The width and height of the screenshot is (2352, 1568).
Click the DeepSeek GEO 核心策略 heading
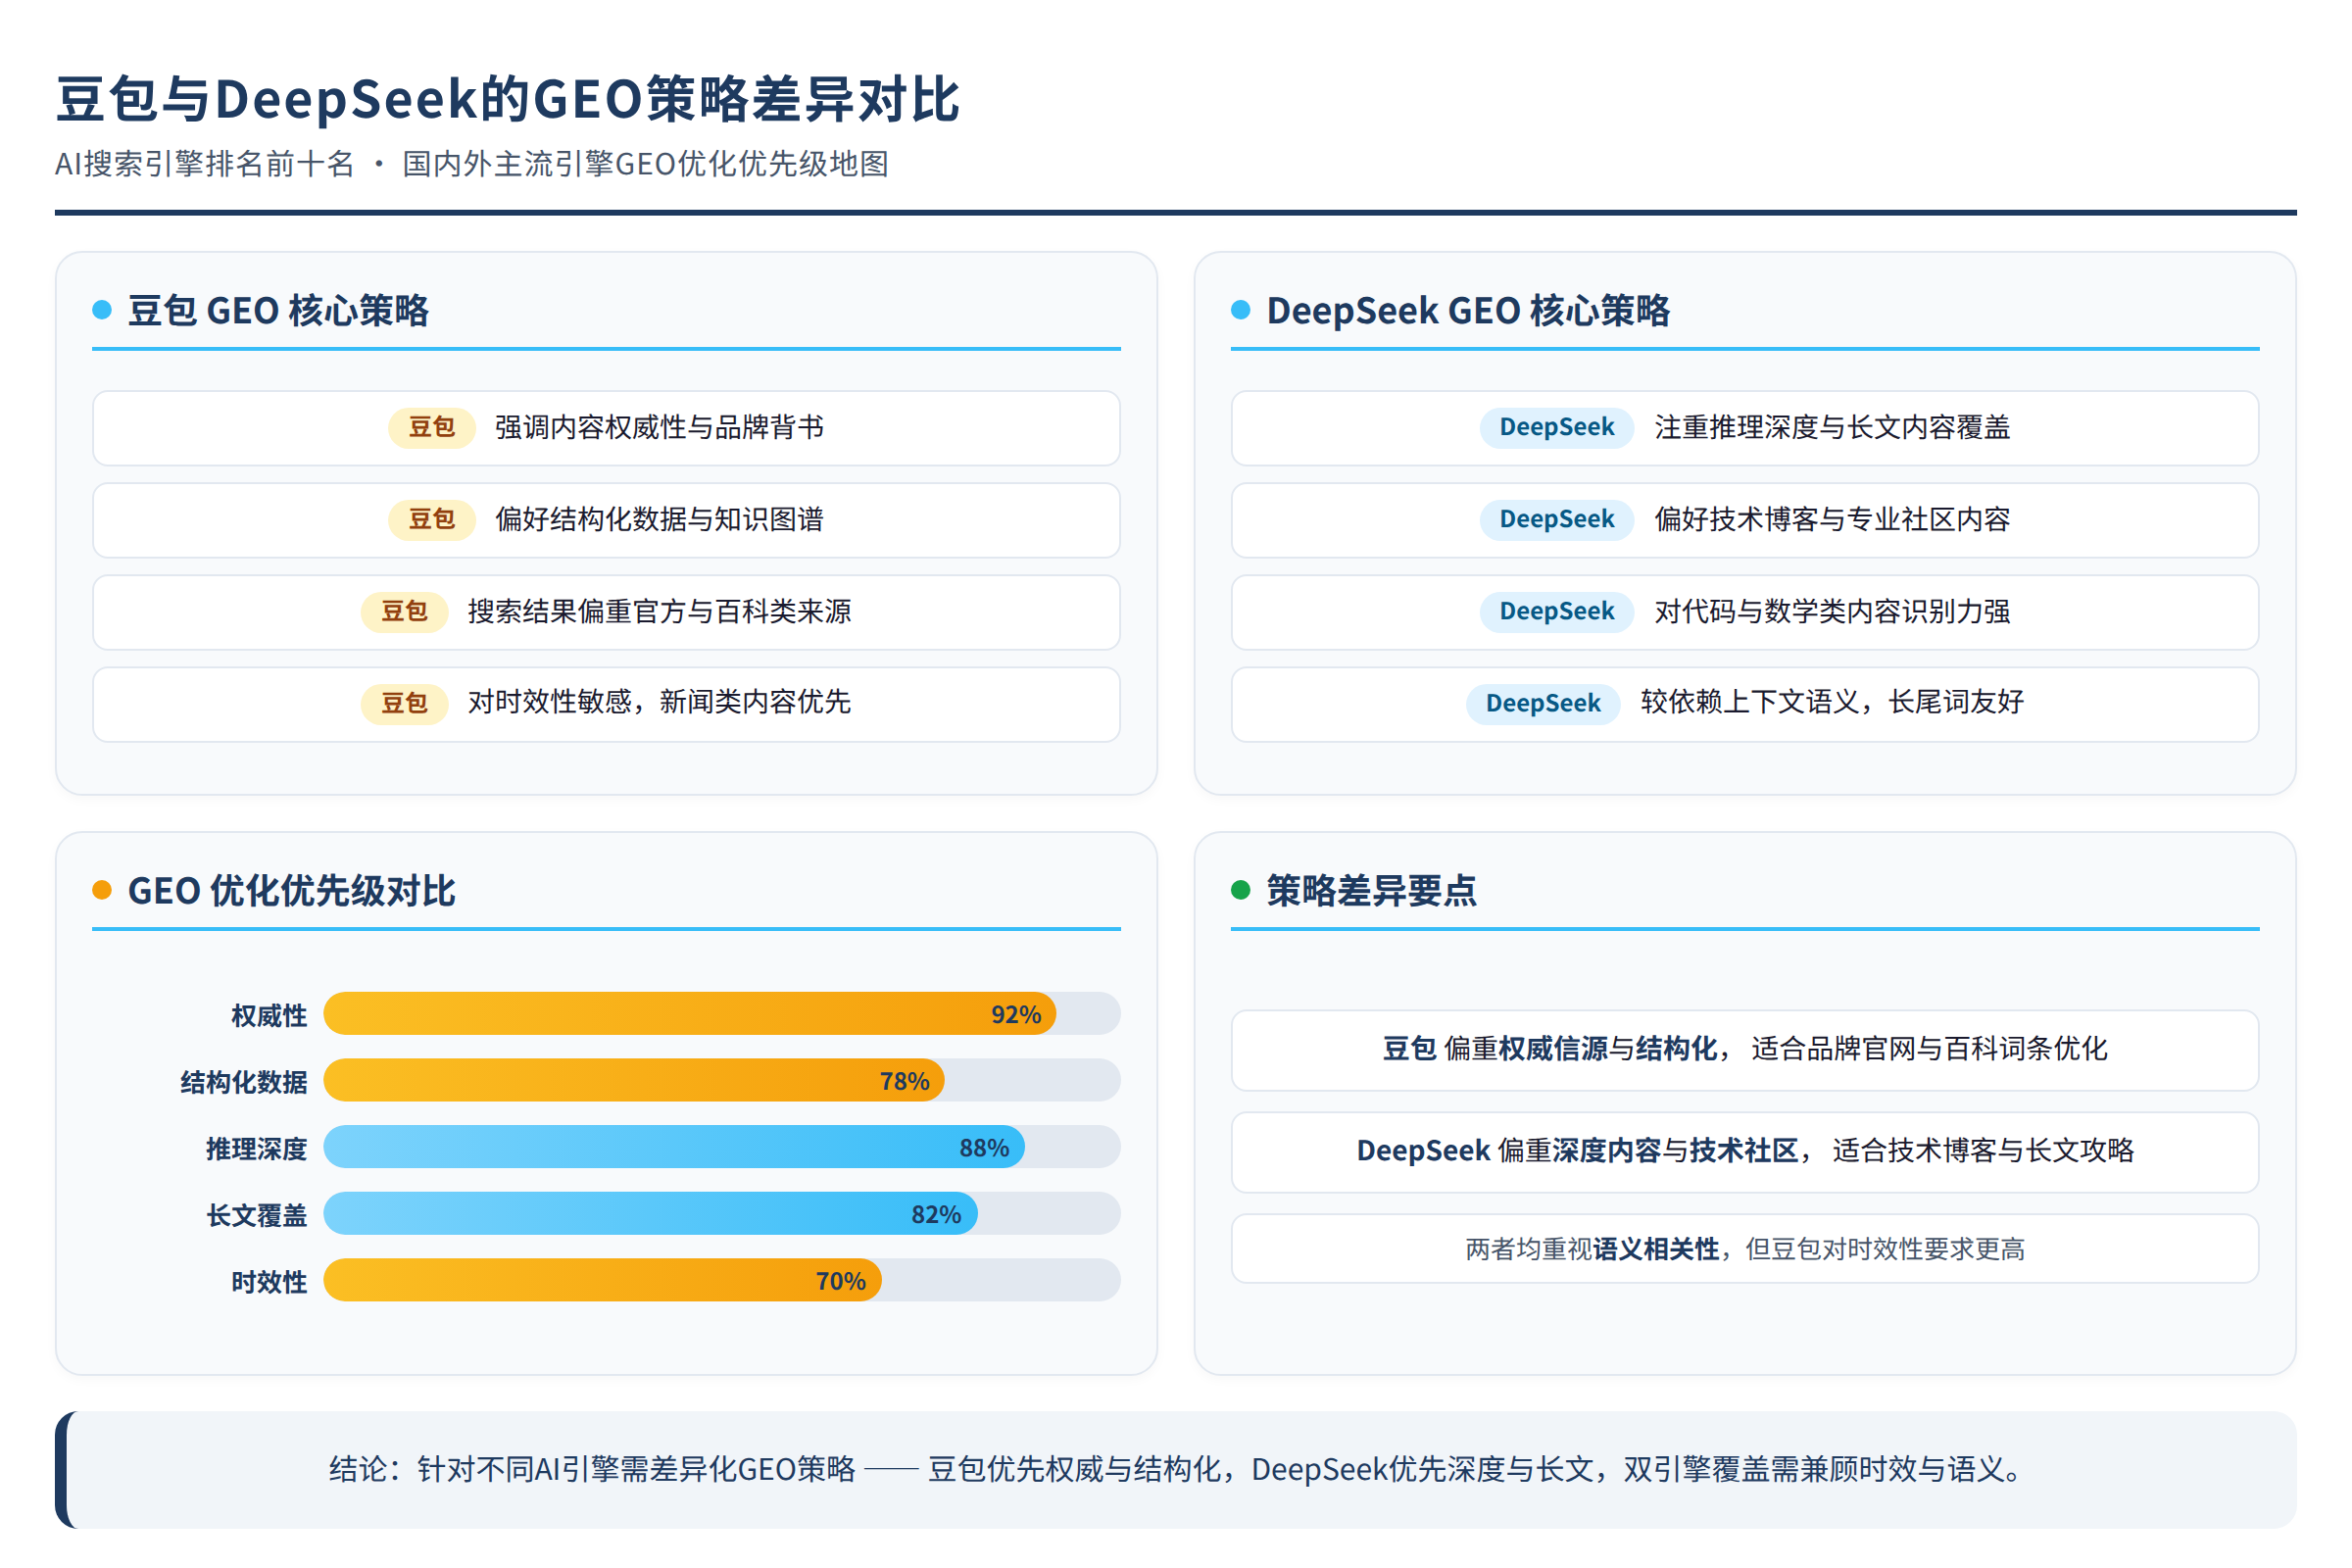(1468, 311)
